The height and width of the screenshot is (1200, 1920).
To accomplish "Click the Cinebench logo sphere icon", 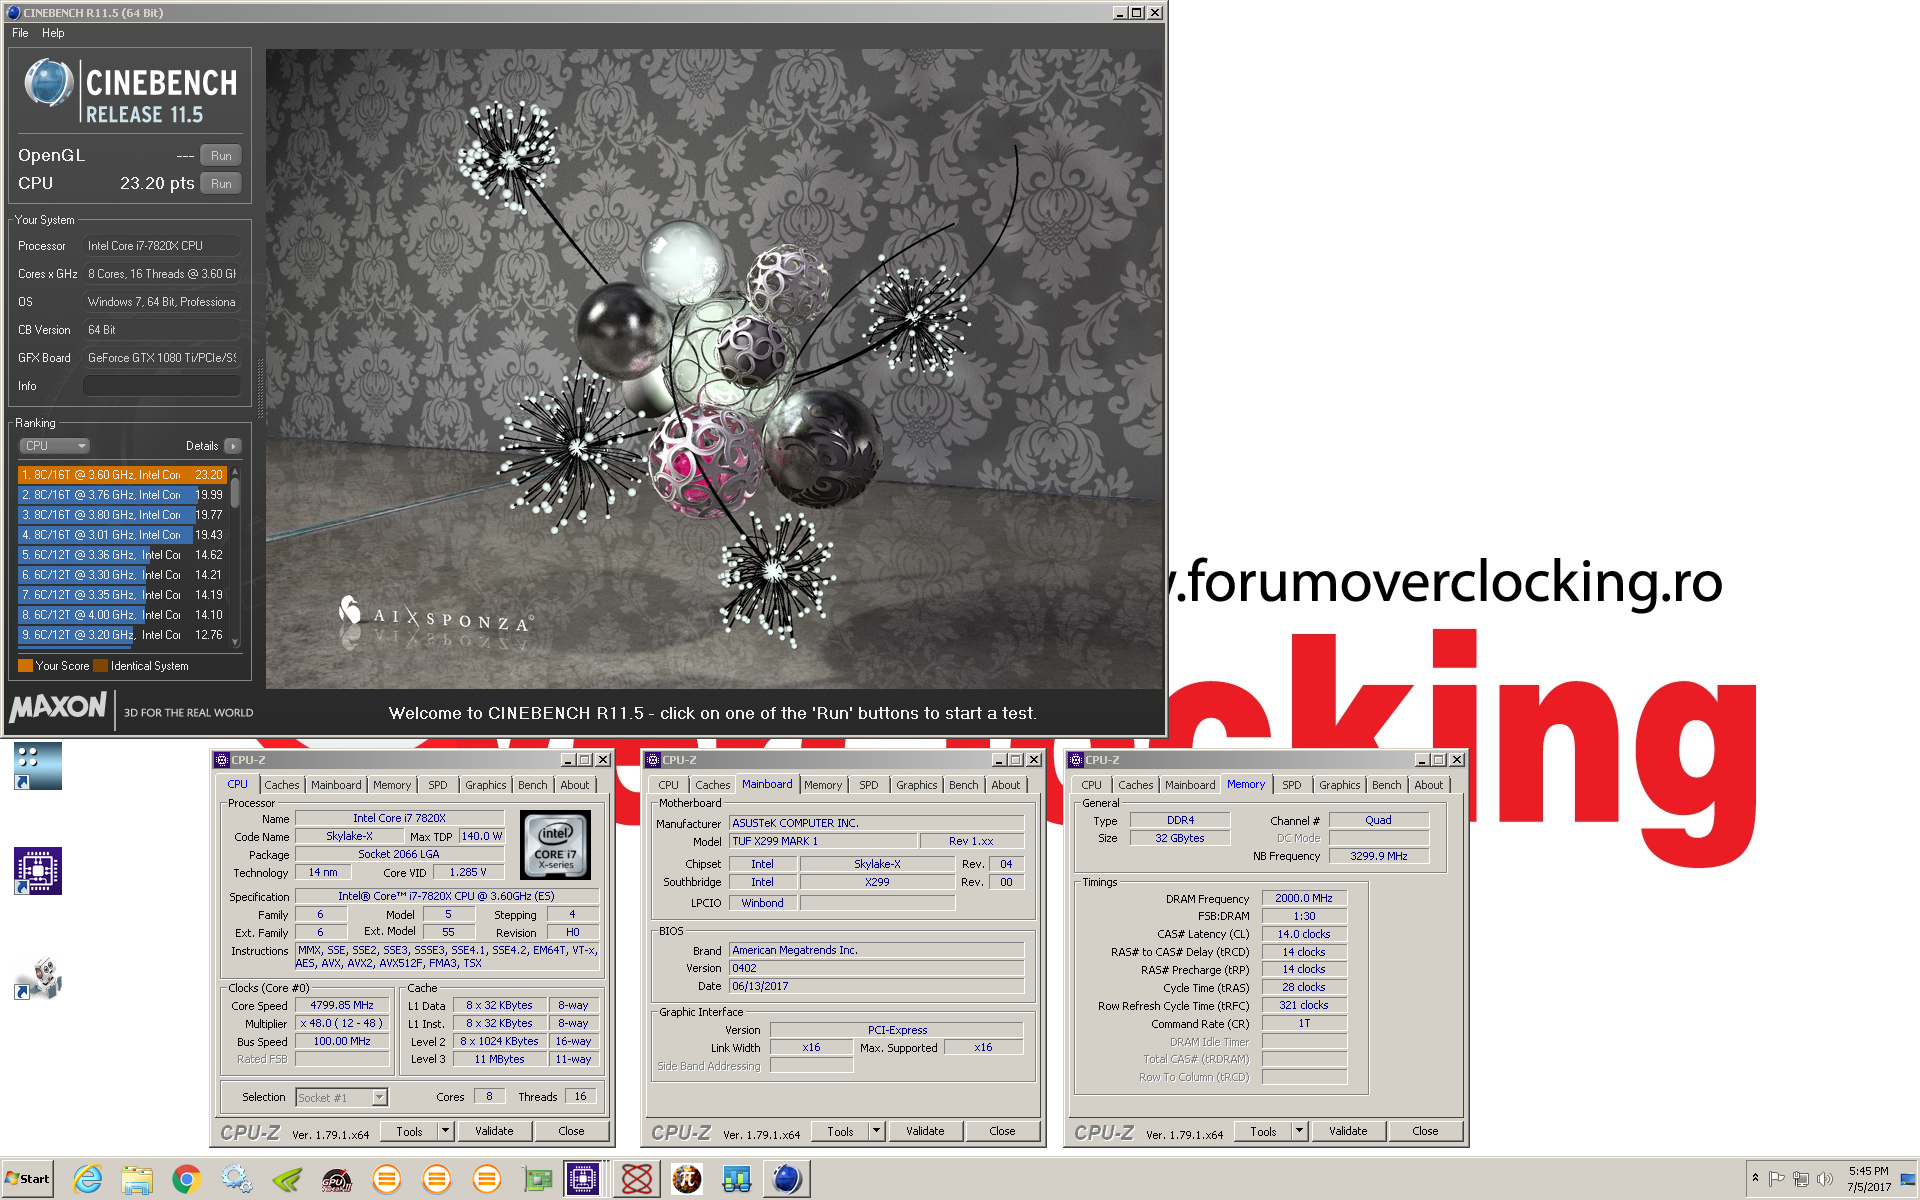I will 48,83.
